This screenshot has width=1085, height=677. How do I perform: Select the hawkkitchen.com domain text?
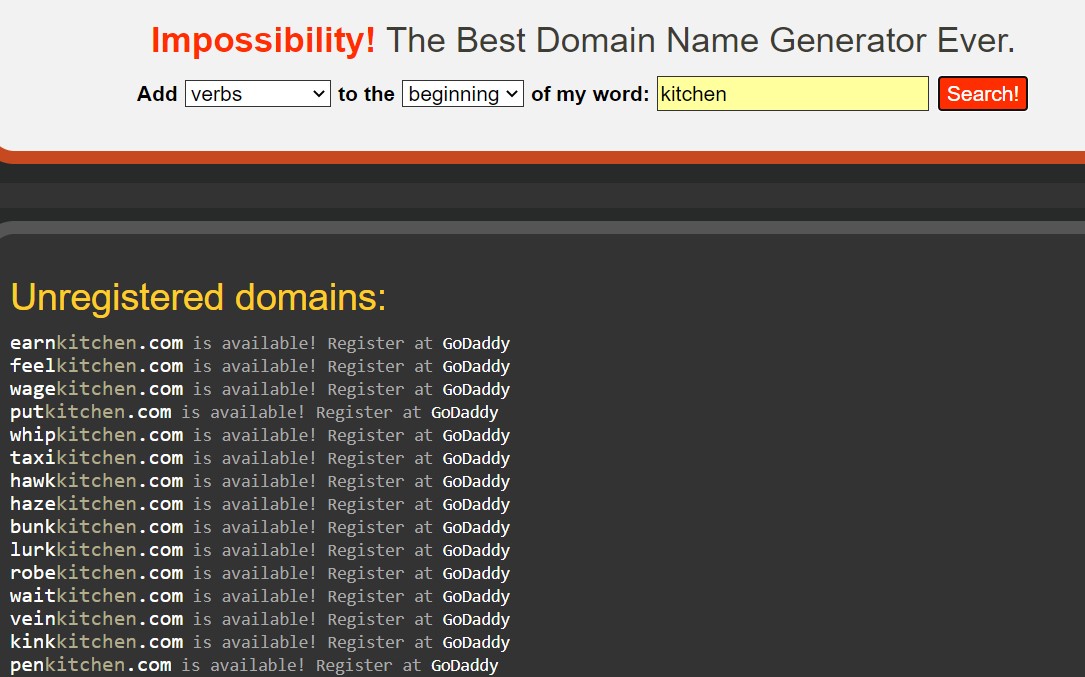point(96,481)
